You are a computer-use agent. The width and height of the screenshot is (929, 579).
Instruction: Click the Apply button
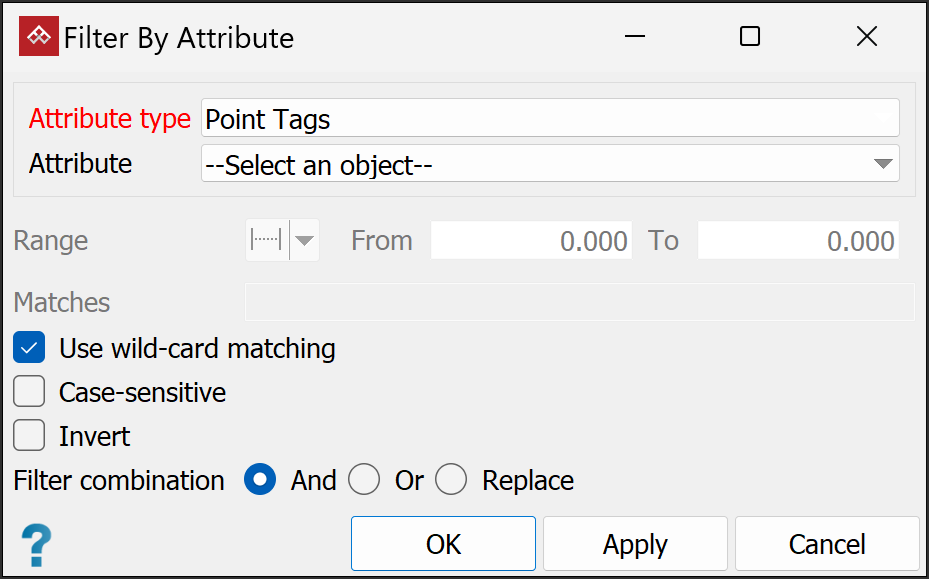tap(635, 544)
